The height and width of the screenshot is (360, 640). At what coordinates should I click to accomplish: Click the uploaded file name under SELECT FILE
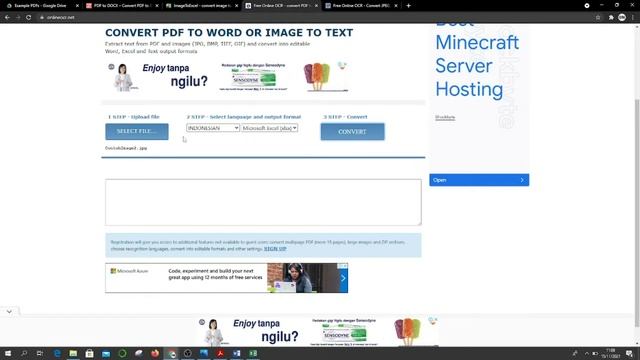126,148
